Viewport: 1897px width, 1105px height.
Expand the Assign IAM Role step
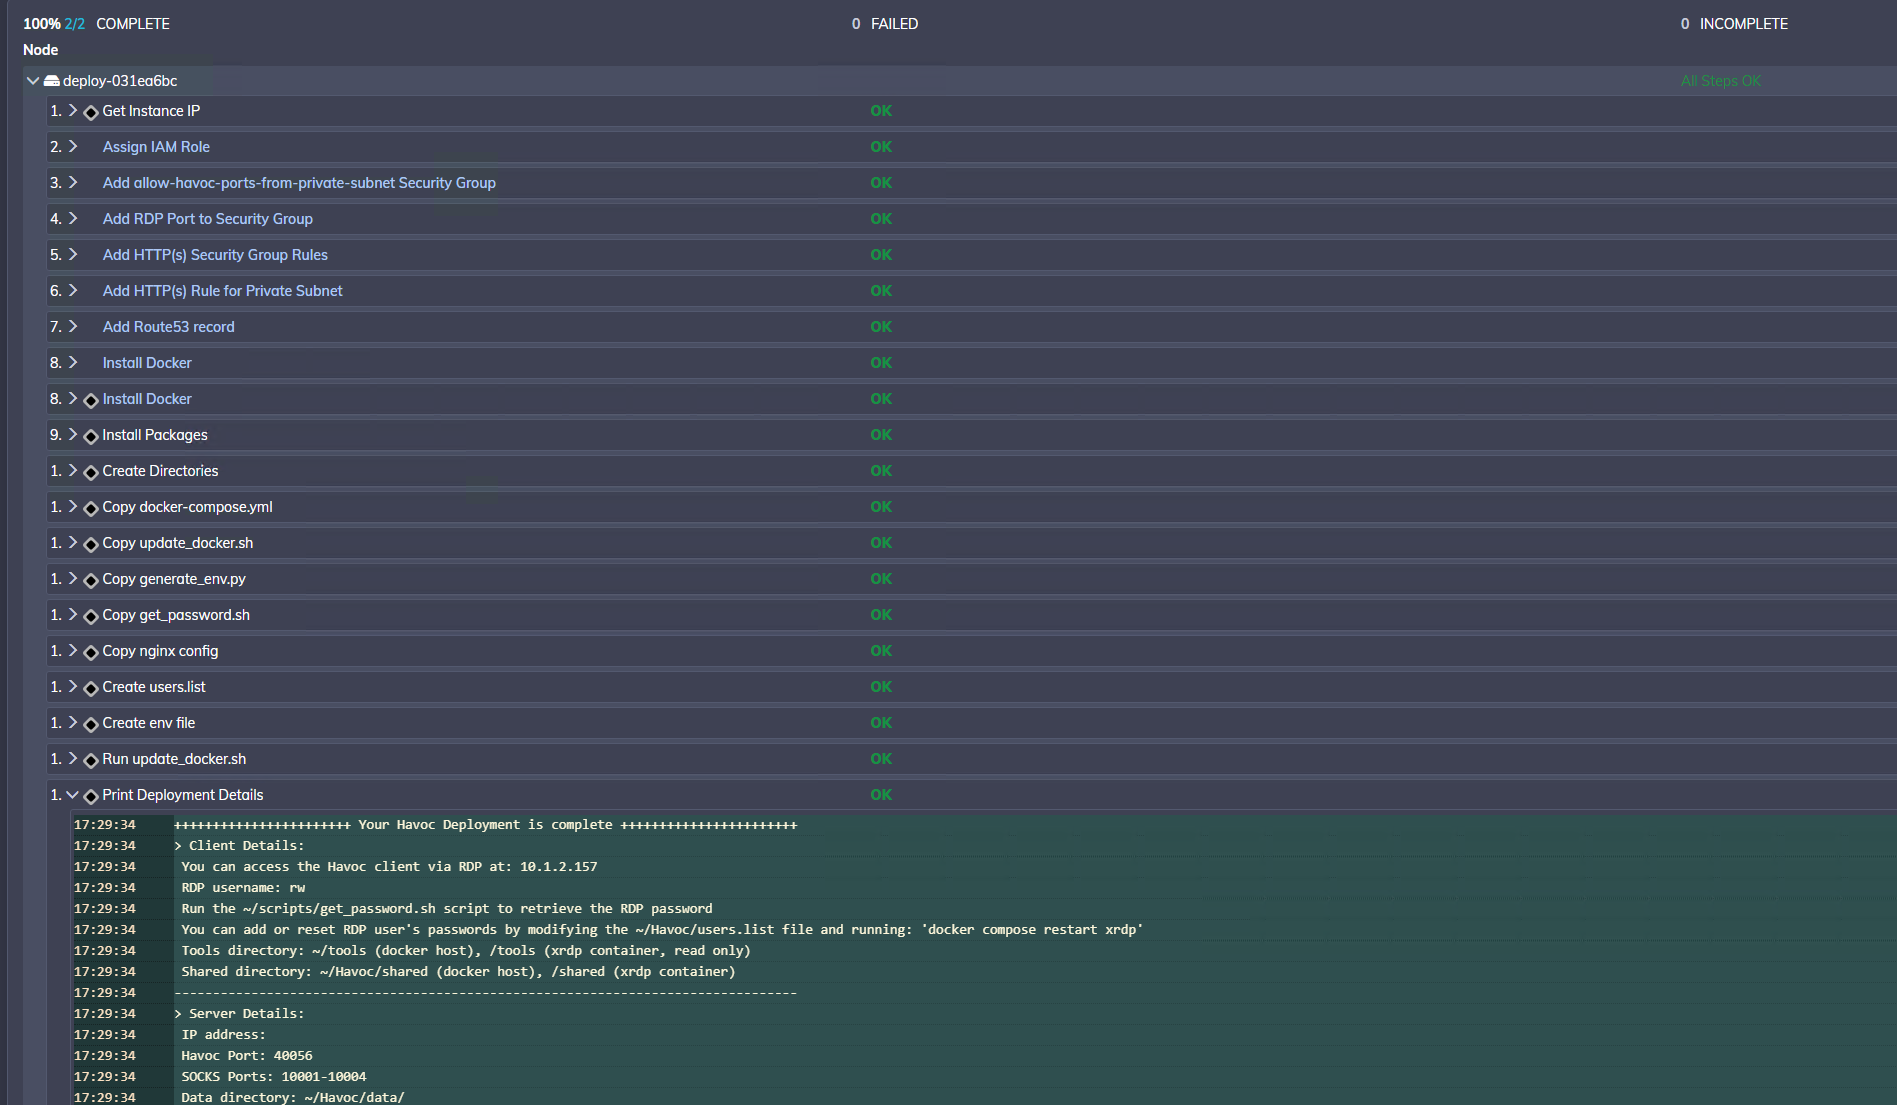73,147
